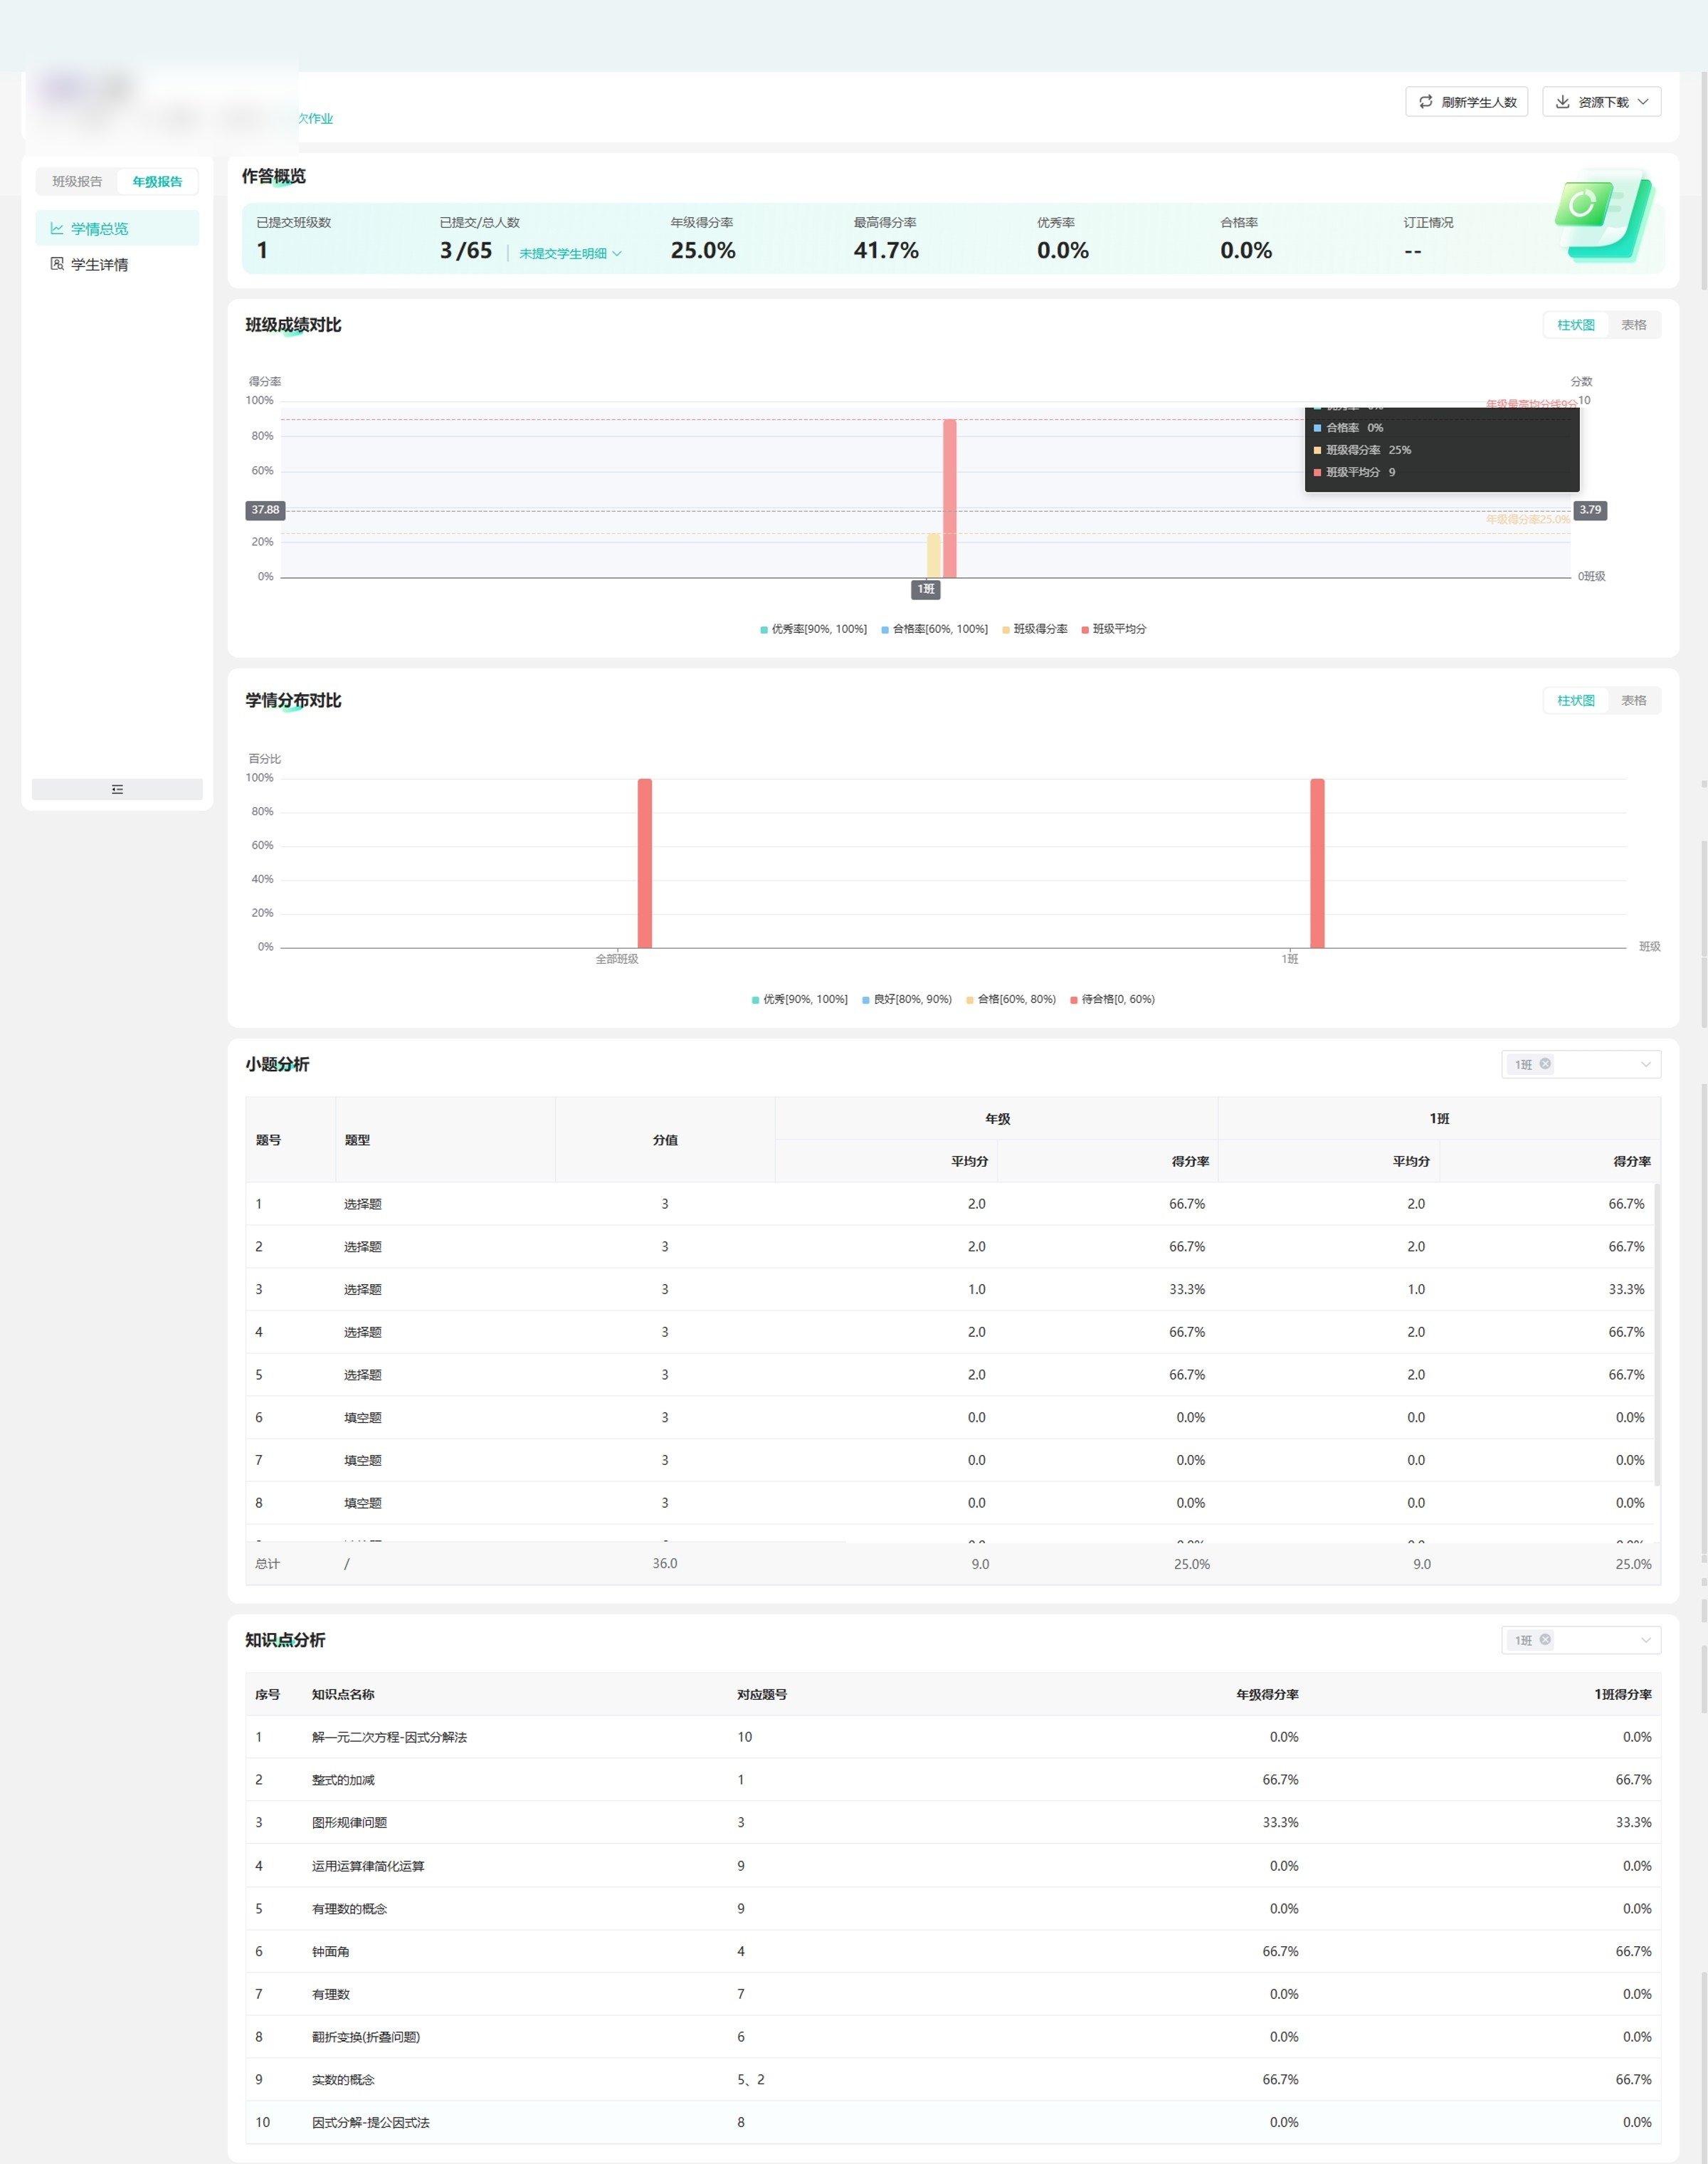Click the pink 班级平均分 bar for 1班
The width and height of the screenshot is (1708, 2164).
click(949, 498)
